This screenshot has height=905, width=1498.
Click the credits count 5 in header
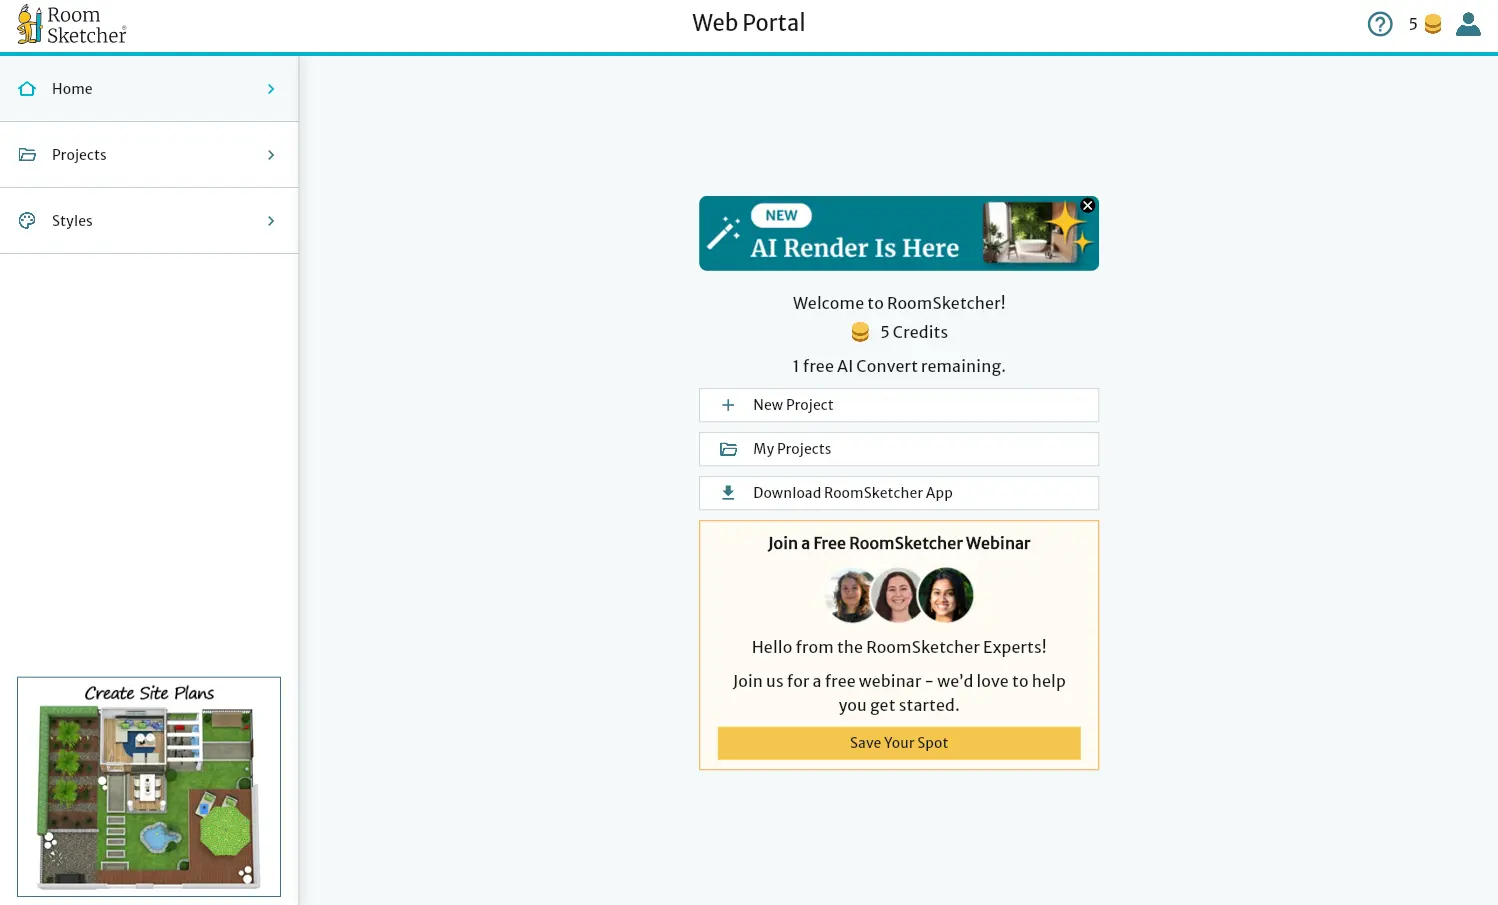pyautogui.click(x=1413, y=24)
